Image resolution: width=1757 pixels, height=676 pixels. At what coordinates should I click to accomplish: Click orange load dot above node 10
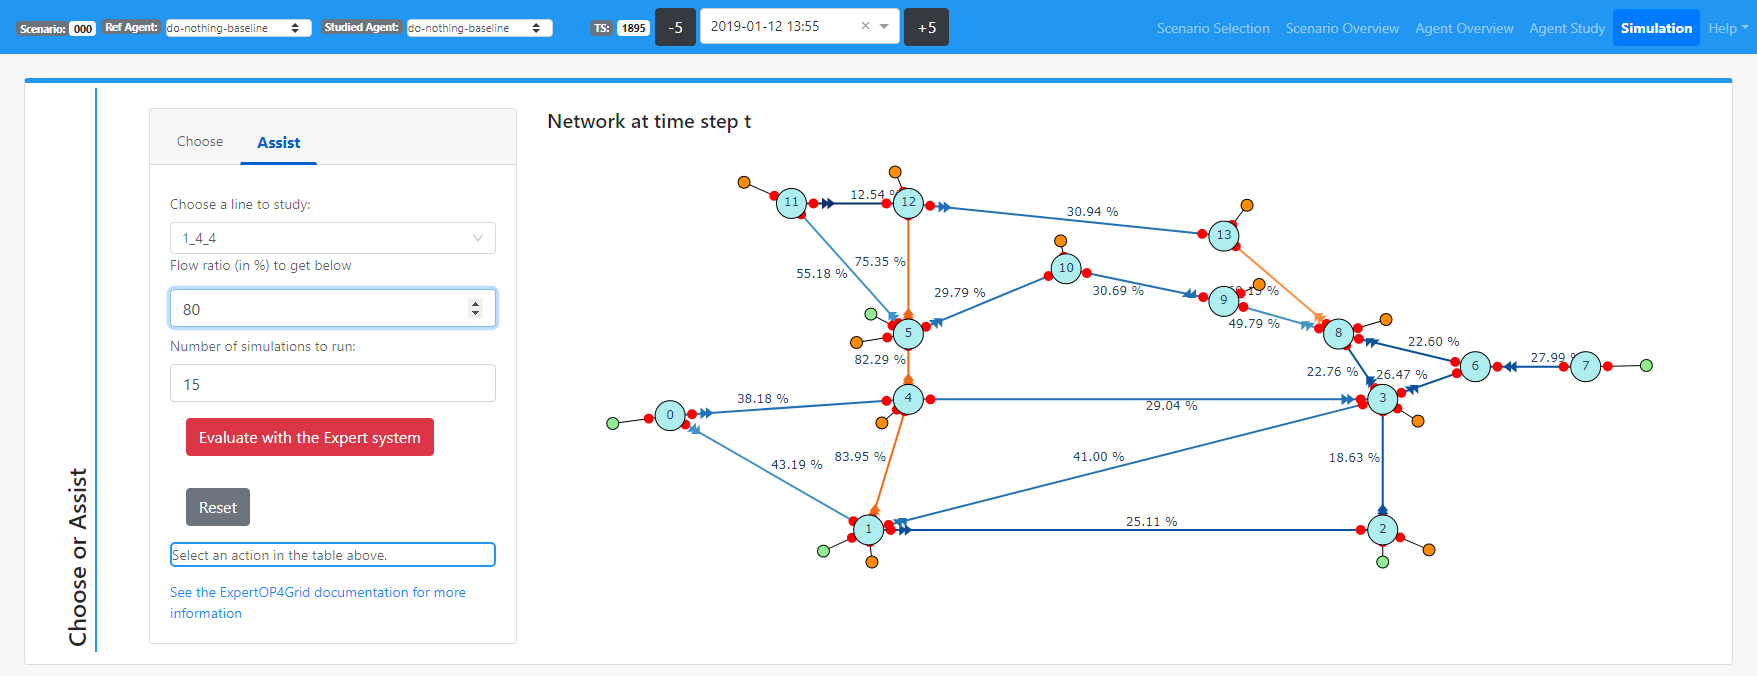1061,241
